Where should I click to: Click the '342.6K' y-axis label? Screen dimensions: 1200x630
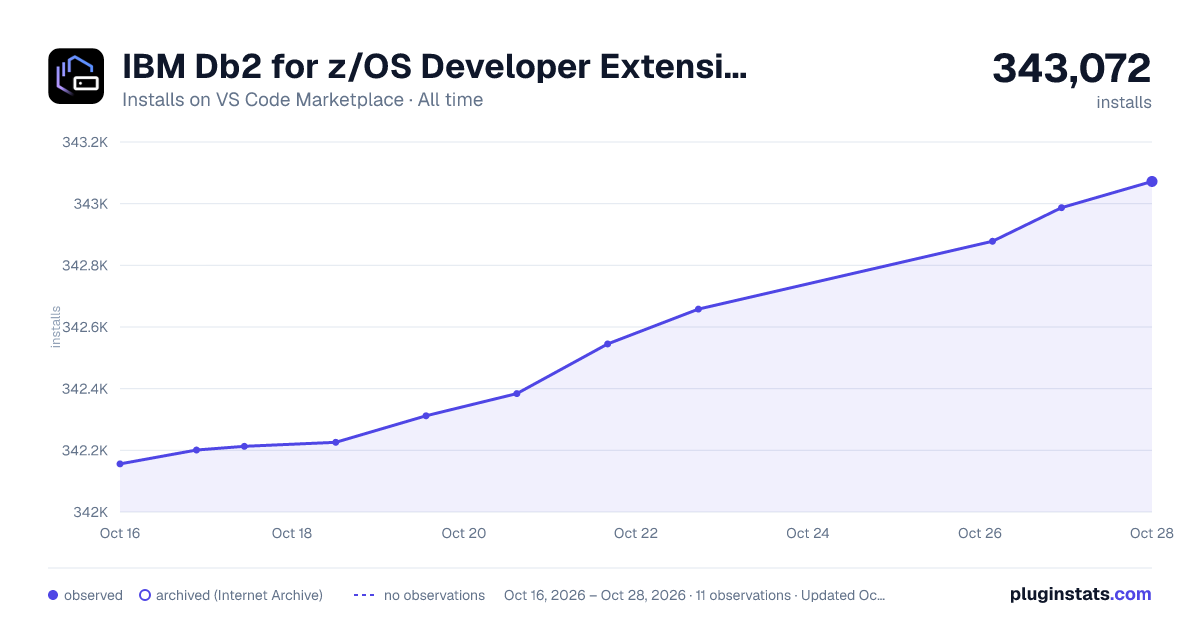coord(84,327)
